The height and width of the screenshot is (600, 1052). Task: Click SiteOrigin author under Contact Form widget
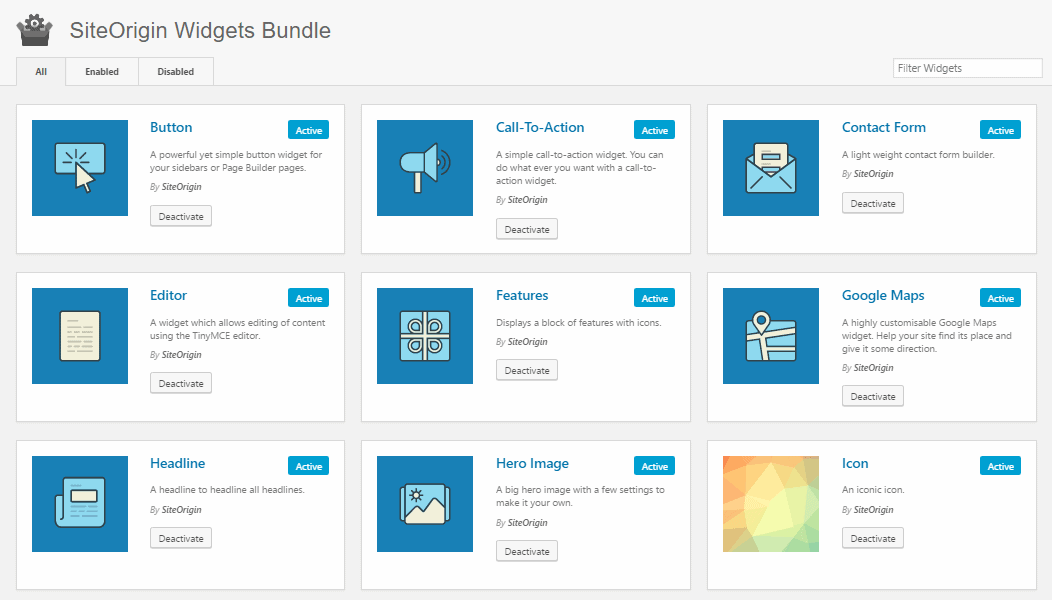[874, 173]
